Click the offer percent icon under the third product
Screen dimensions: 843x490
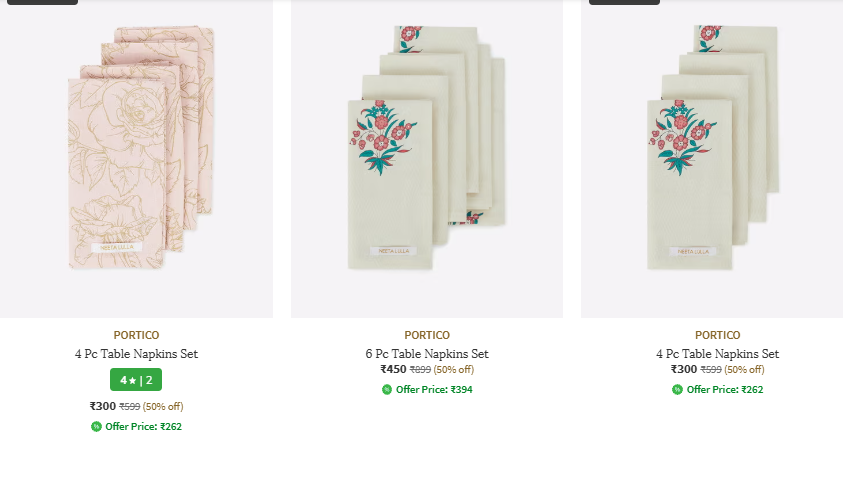(x=677, y=390)
